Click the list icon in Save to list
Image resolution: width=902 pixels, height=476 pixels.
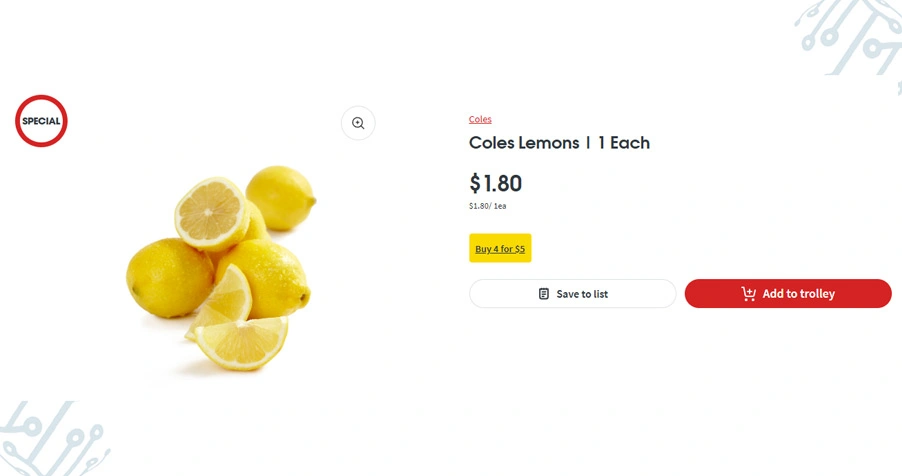point(544,294)
